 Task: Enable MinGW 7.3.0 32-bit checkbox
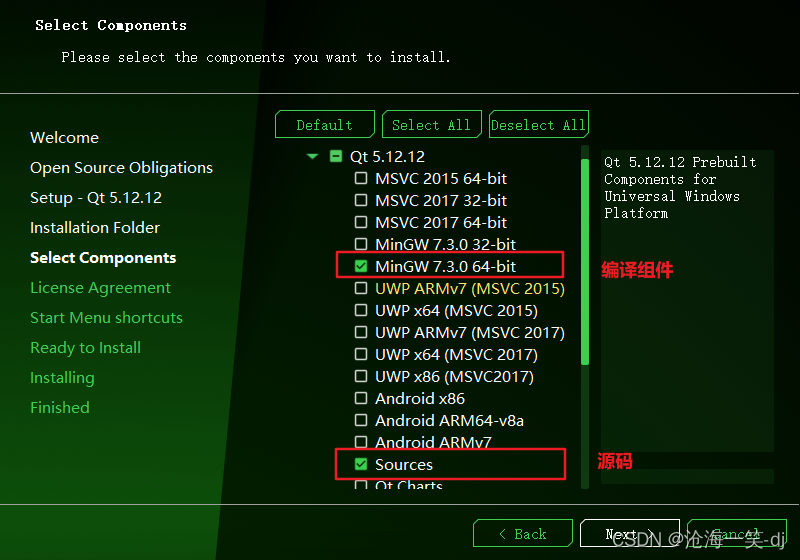click(x=361, y=244)
